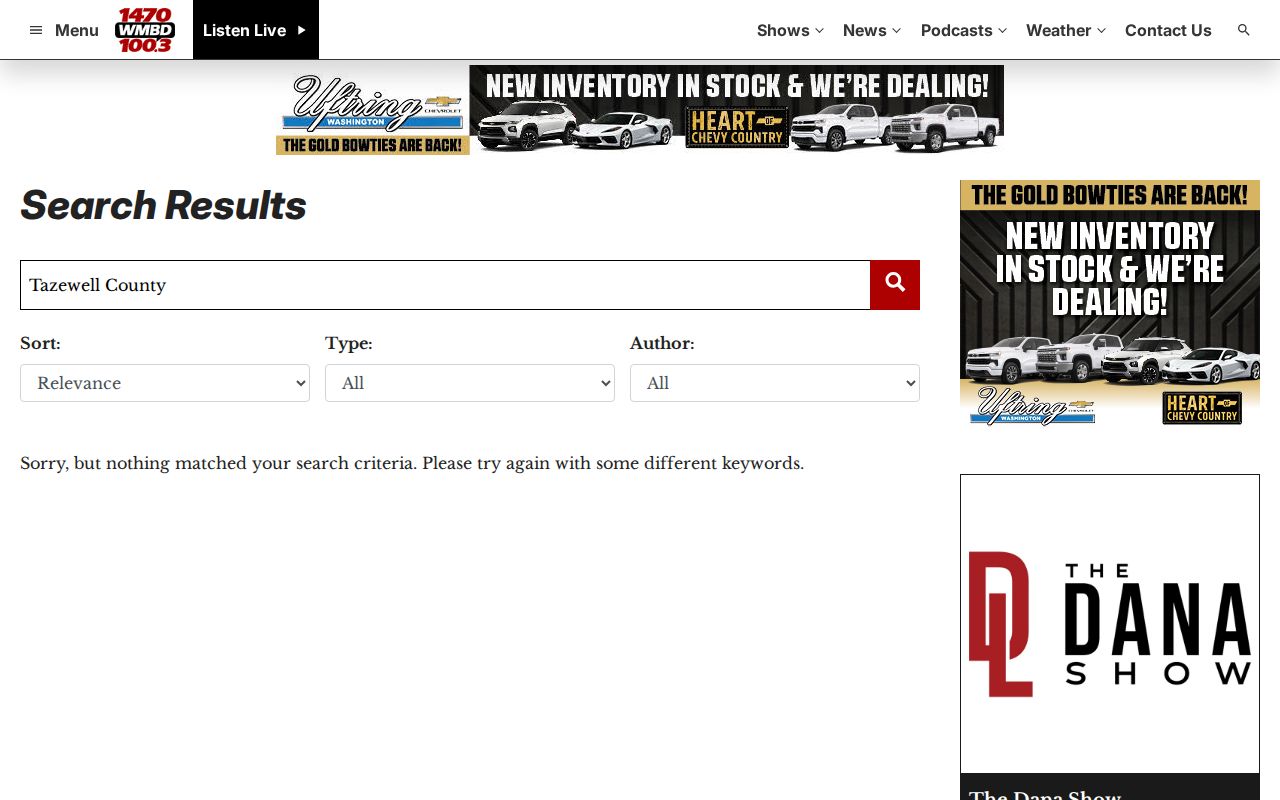This screenshot has height=800, width=1280.
Task: Expand the Weather menu
Action: (1066, 30)
